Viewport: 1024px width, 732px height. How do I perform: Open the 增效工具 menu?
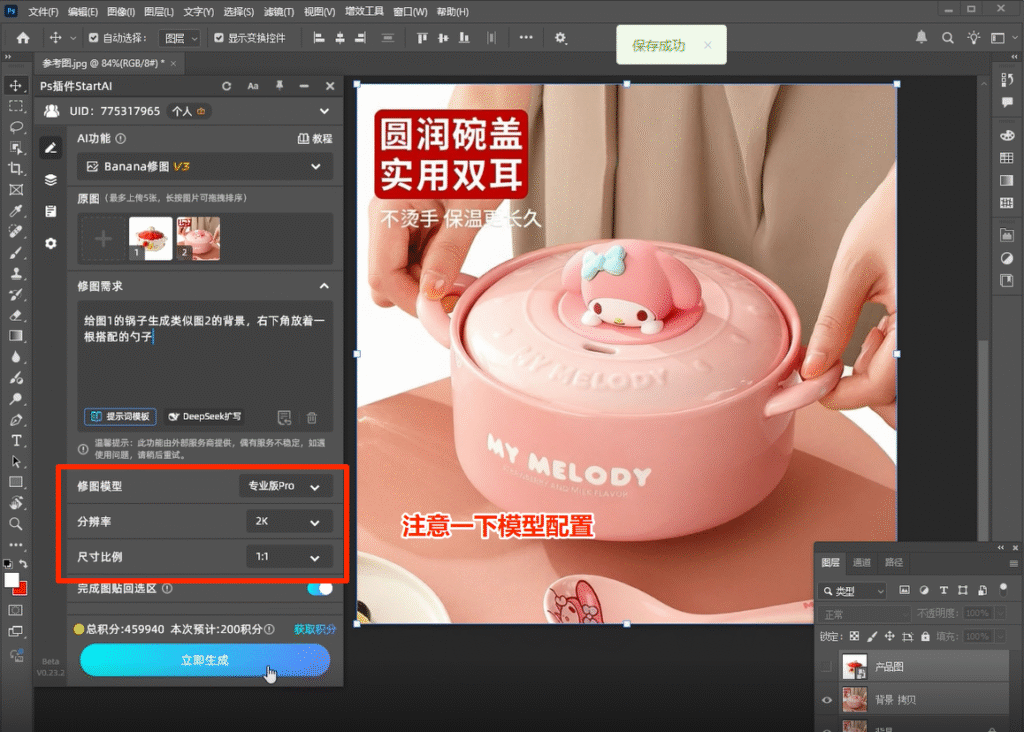[x=364, y=11]
